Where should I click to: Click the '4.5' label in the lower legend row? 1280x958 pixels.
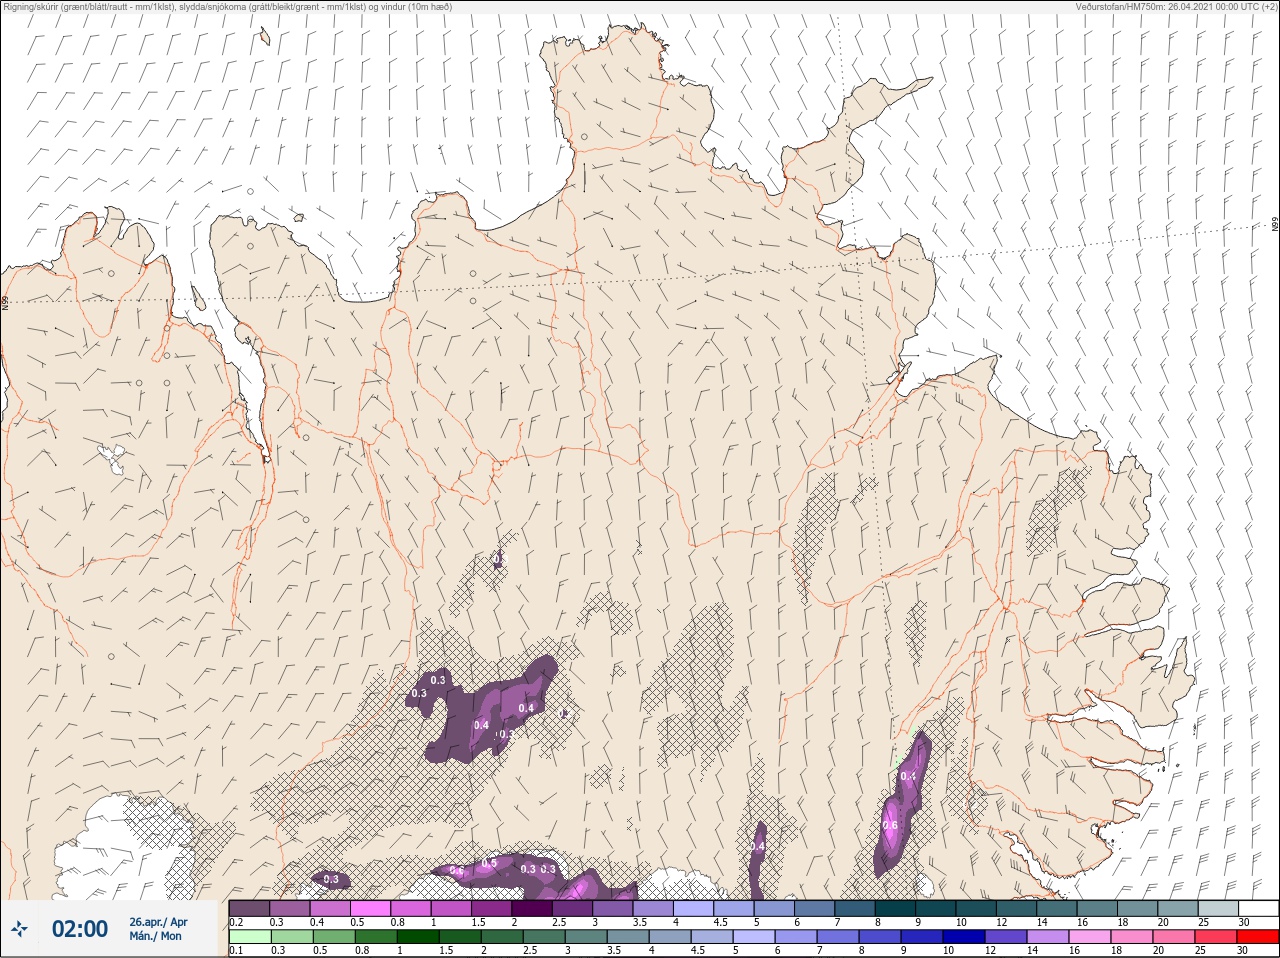pos(700,951)
